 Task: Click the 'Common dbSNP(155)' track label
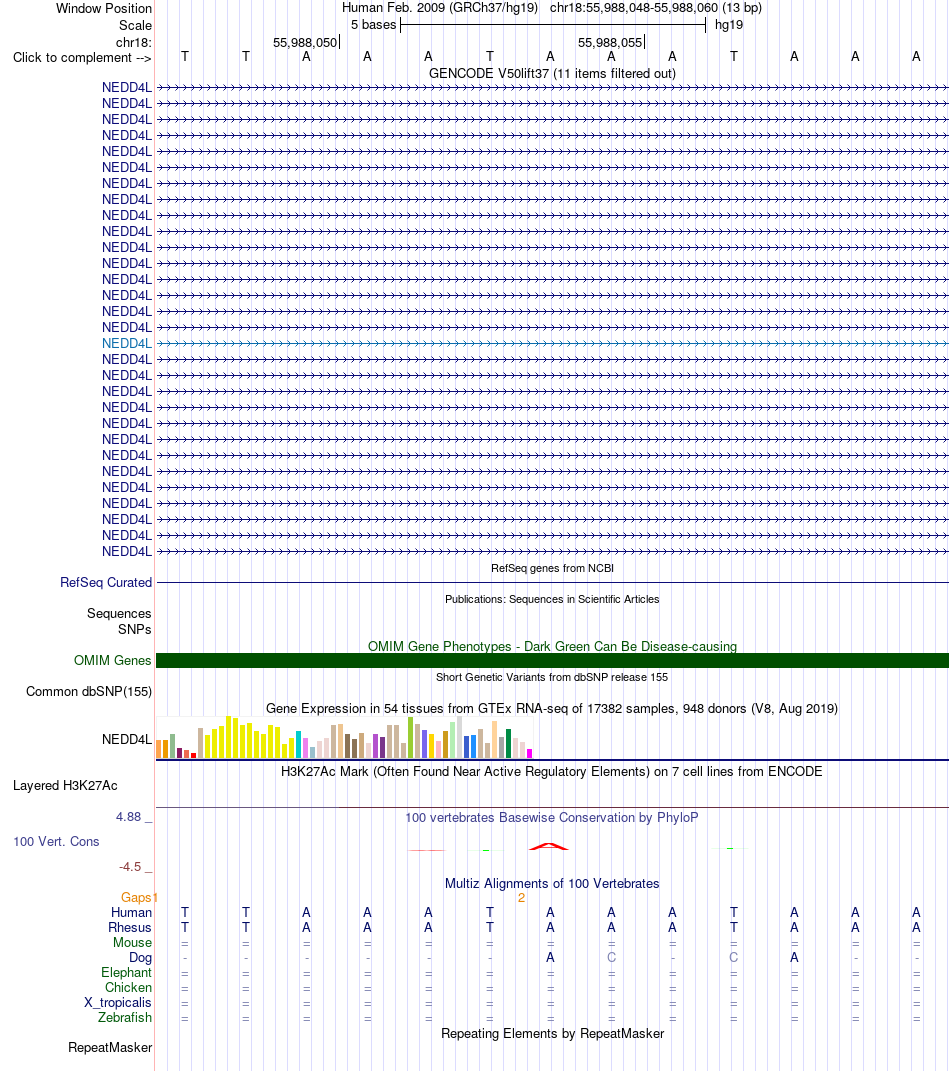(x=89, y=691)
